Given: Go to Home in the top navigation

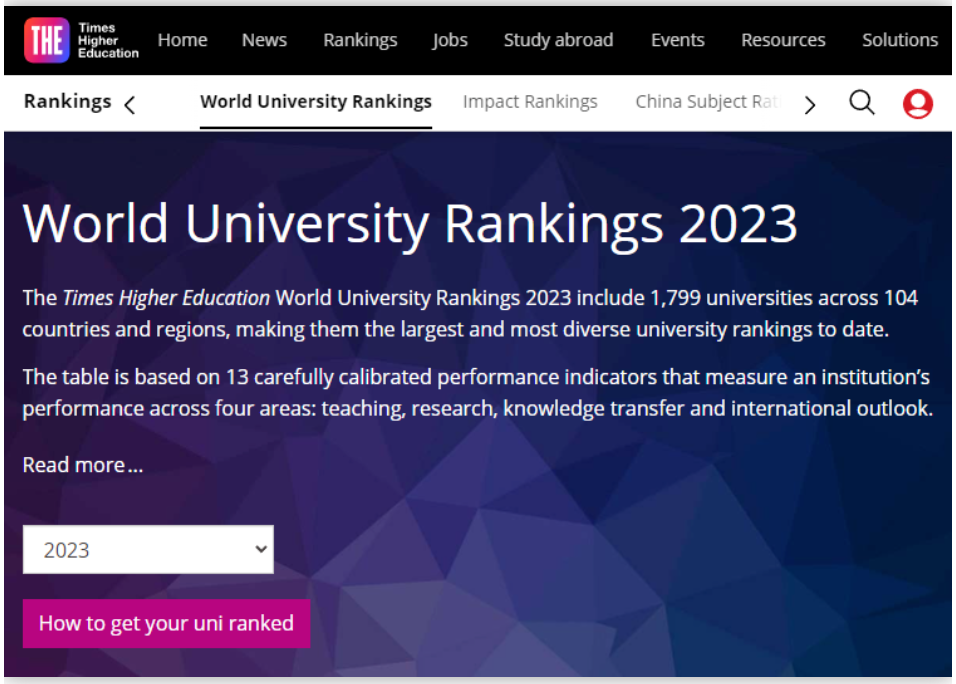Looking at the screenshot, I should point(182,40).
